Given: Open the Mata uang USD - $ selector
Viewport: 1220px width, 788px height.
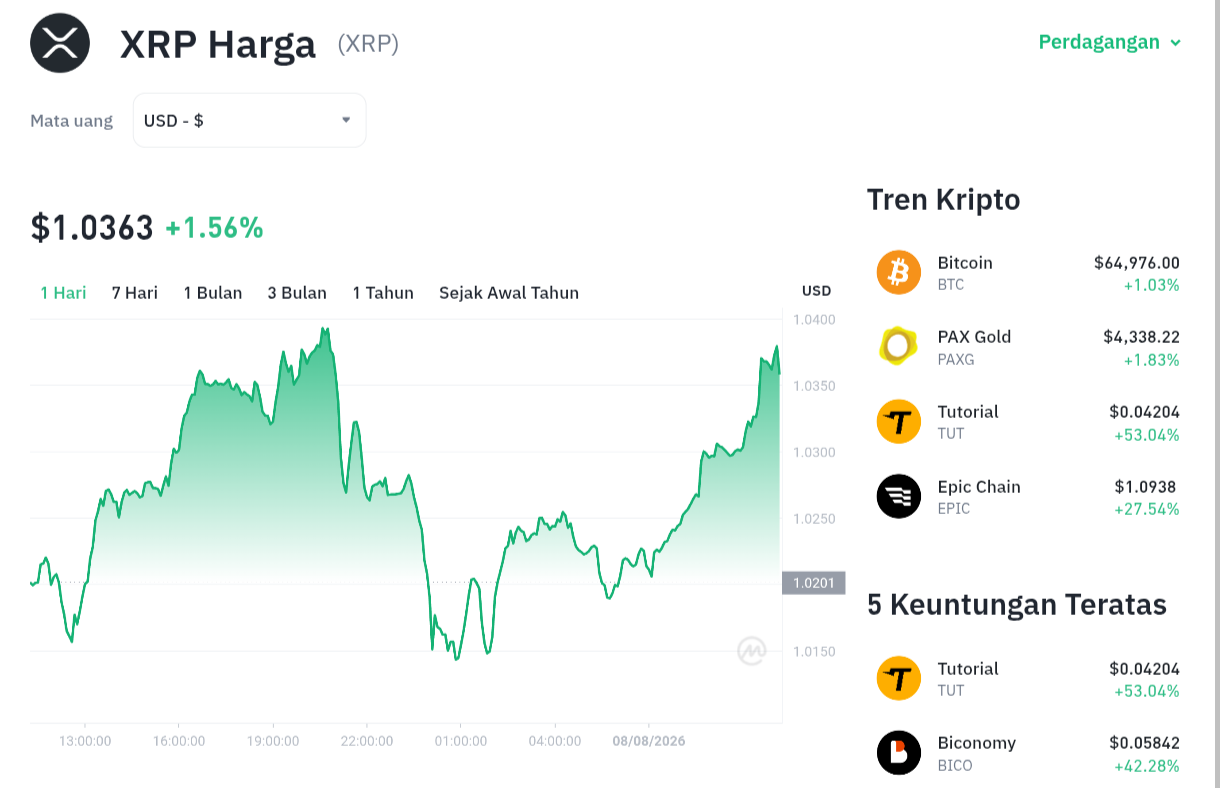Looking at the screenshot, I should [250, 120].
